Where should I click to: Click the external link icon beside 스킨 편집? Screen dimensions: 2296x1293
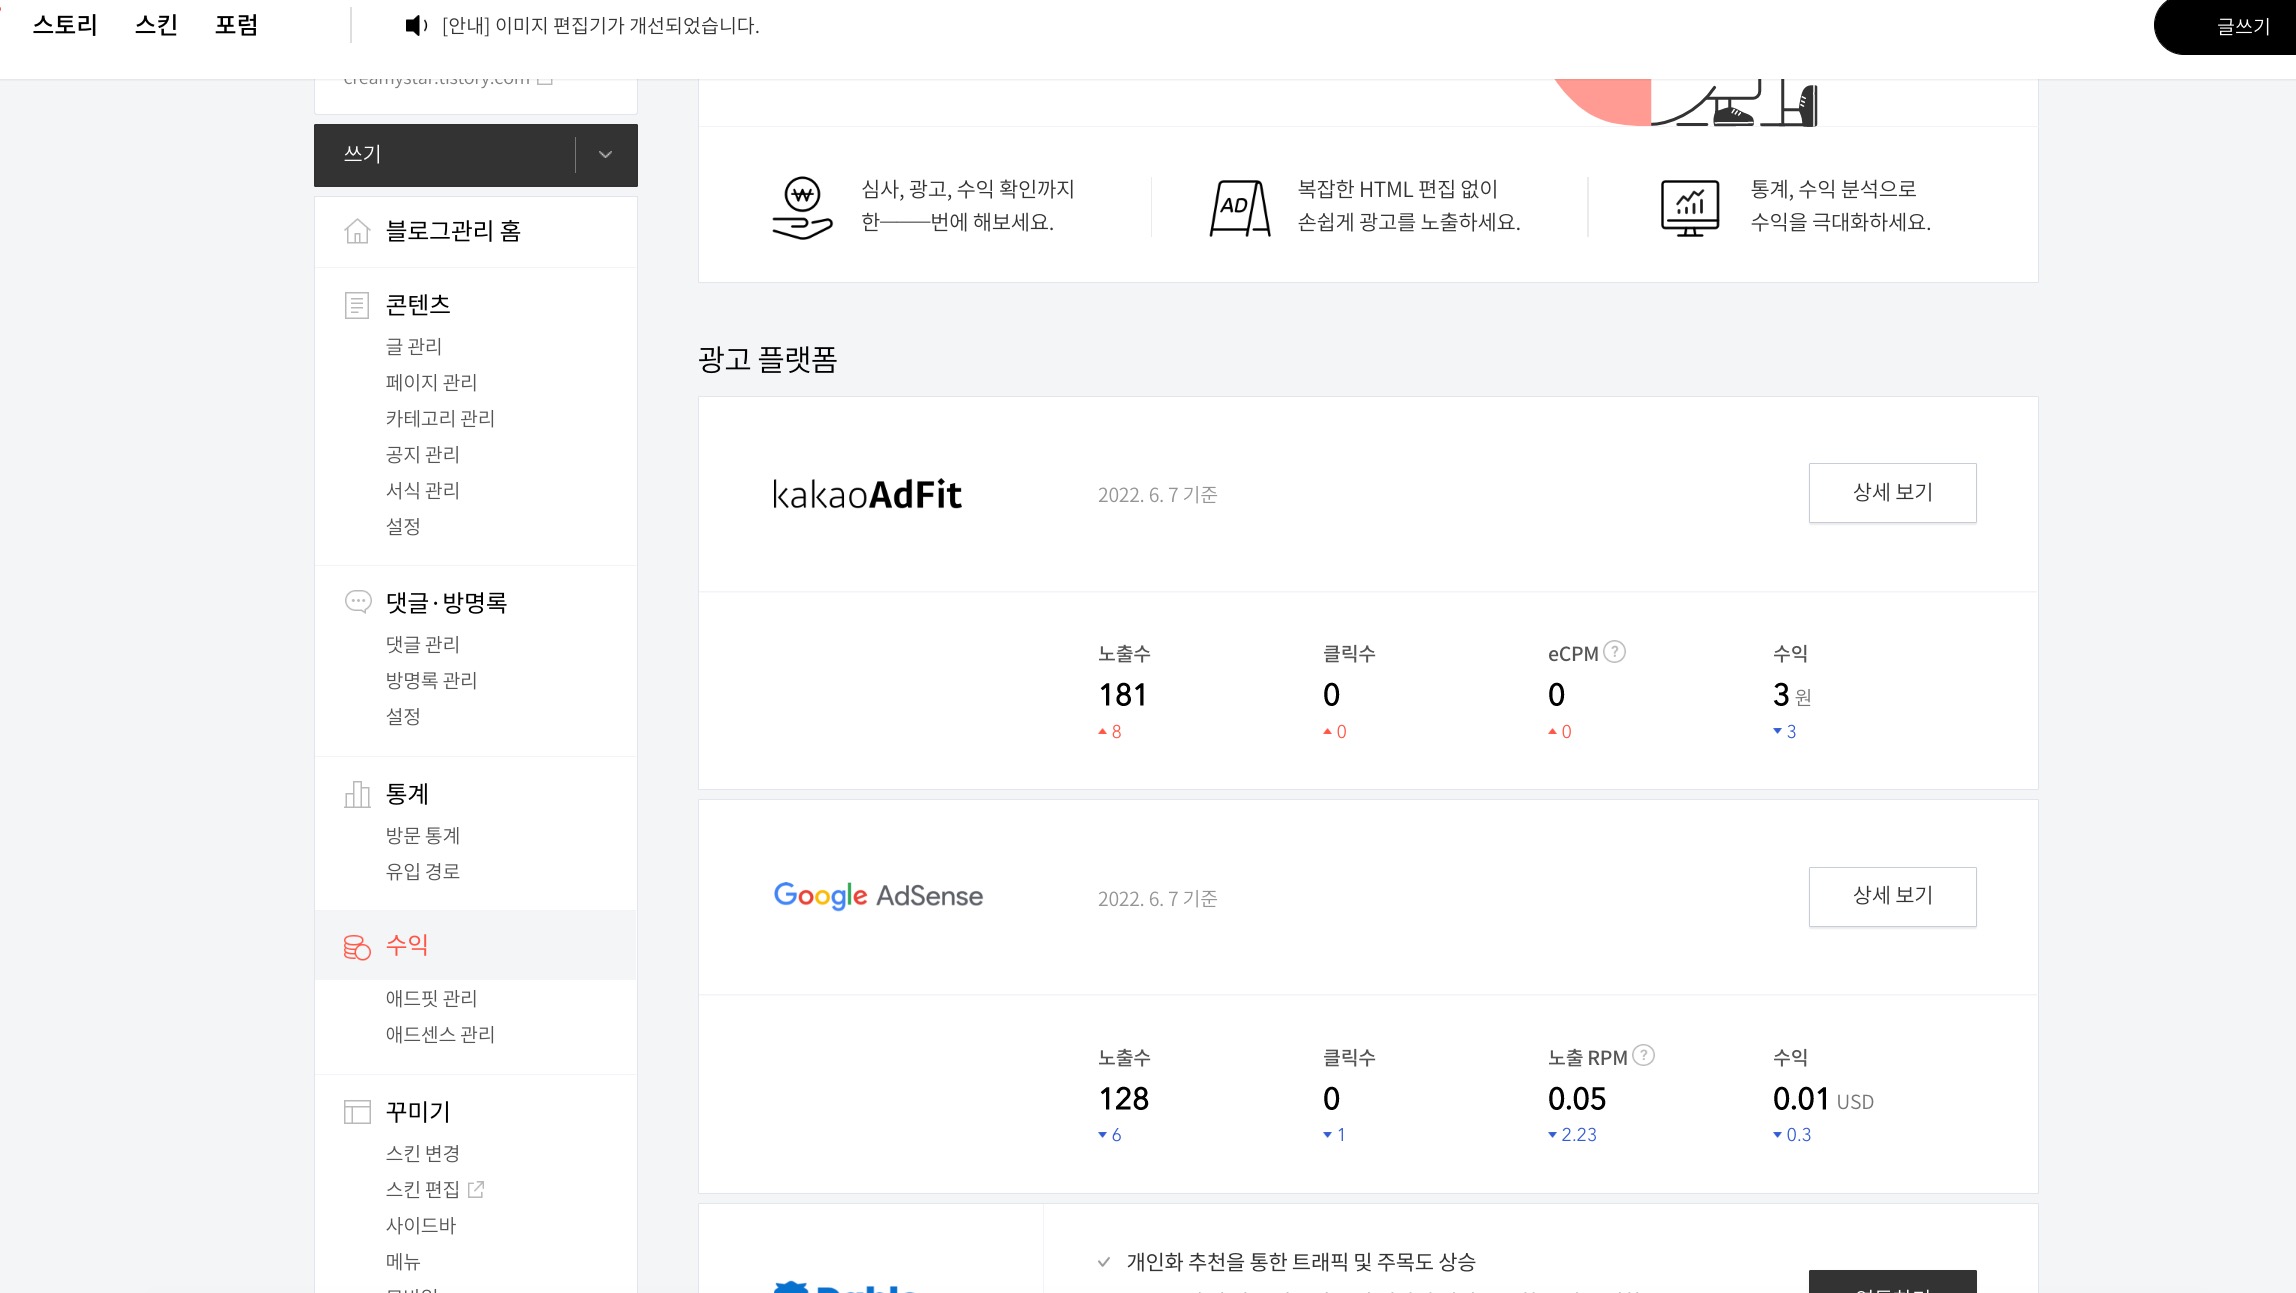(476, 1189)
